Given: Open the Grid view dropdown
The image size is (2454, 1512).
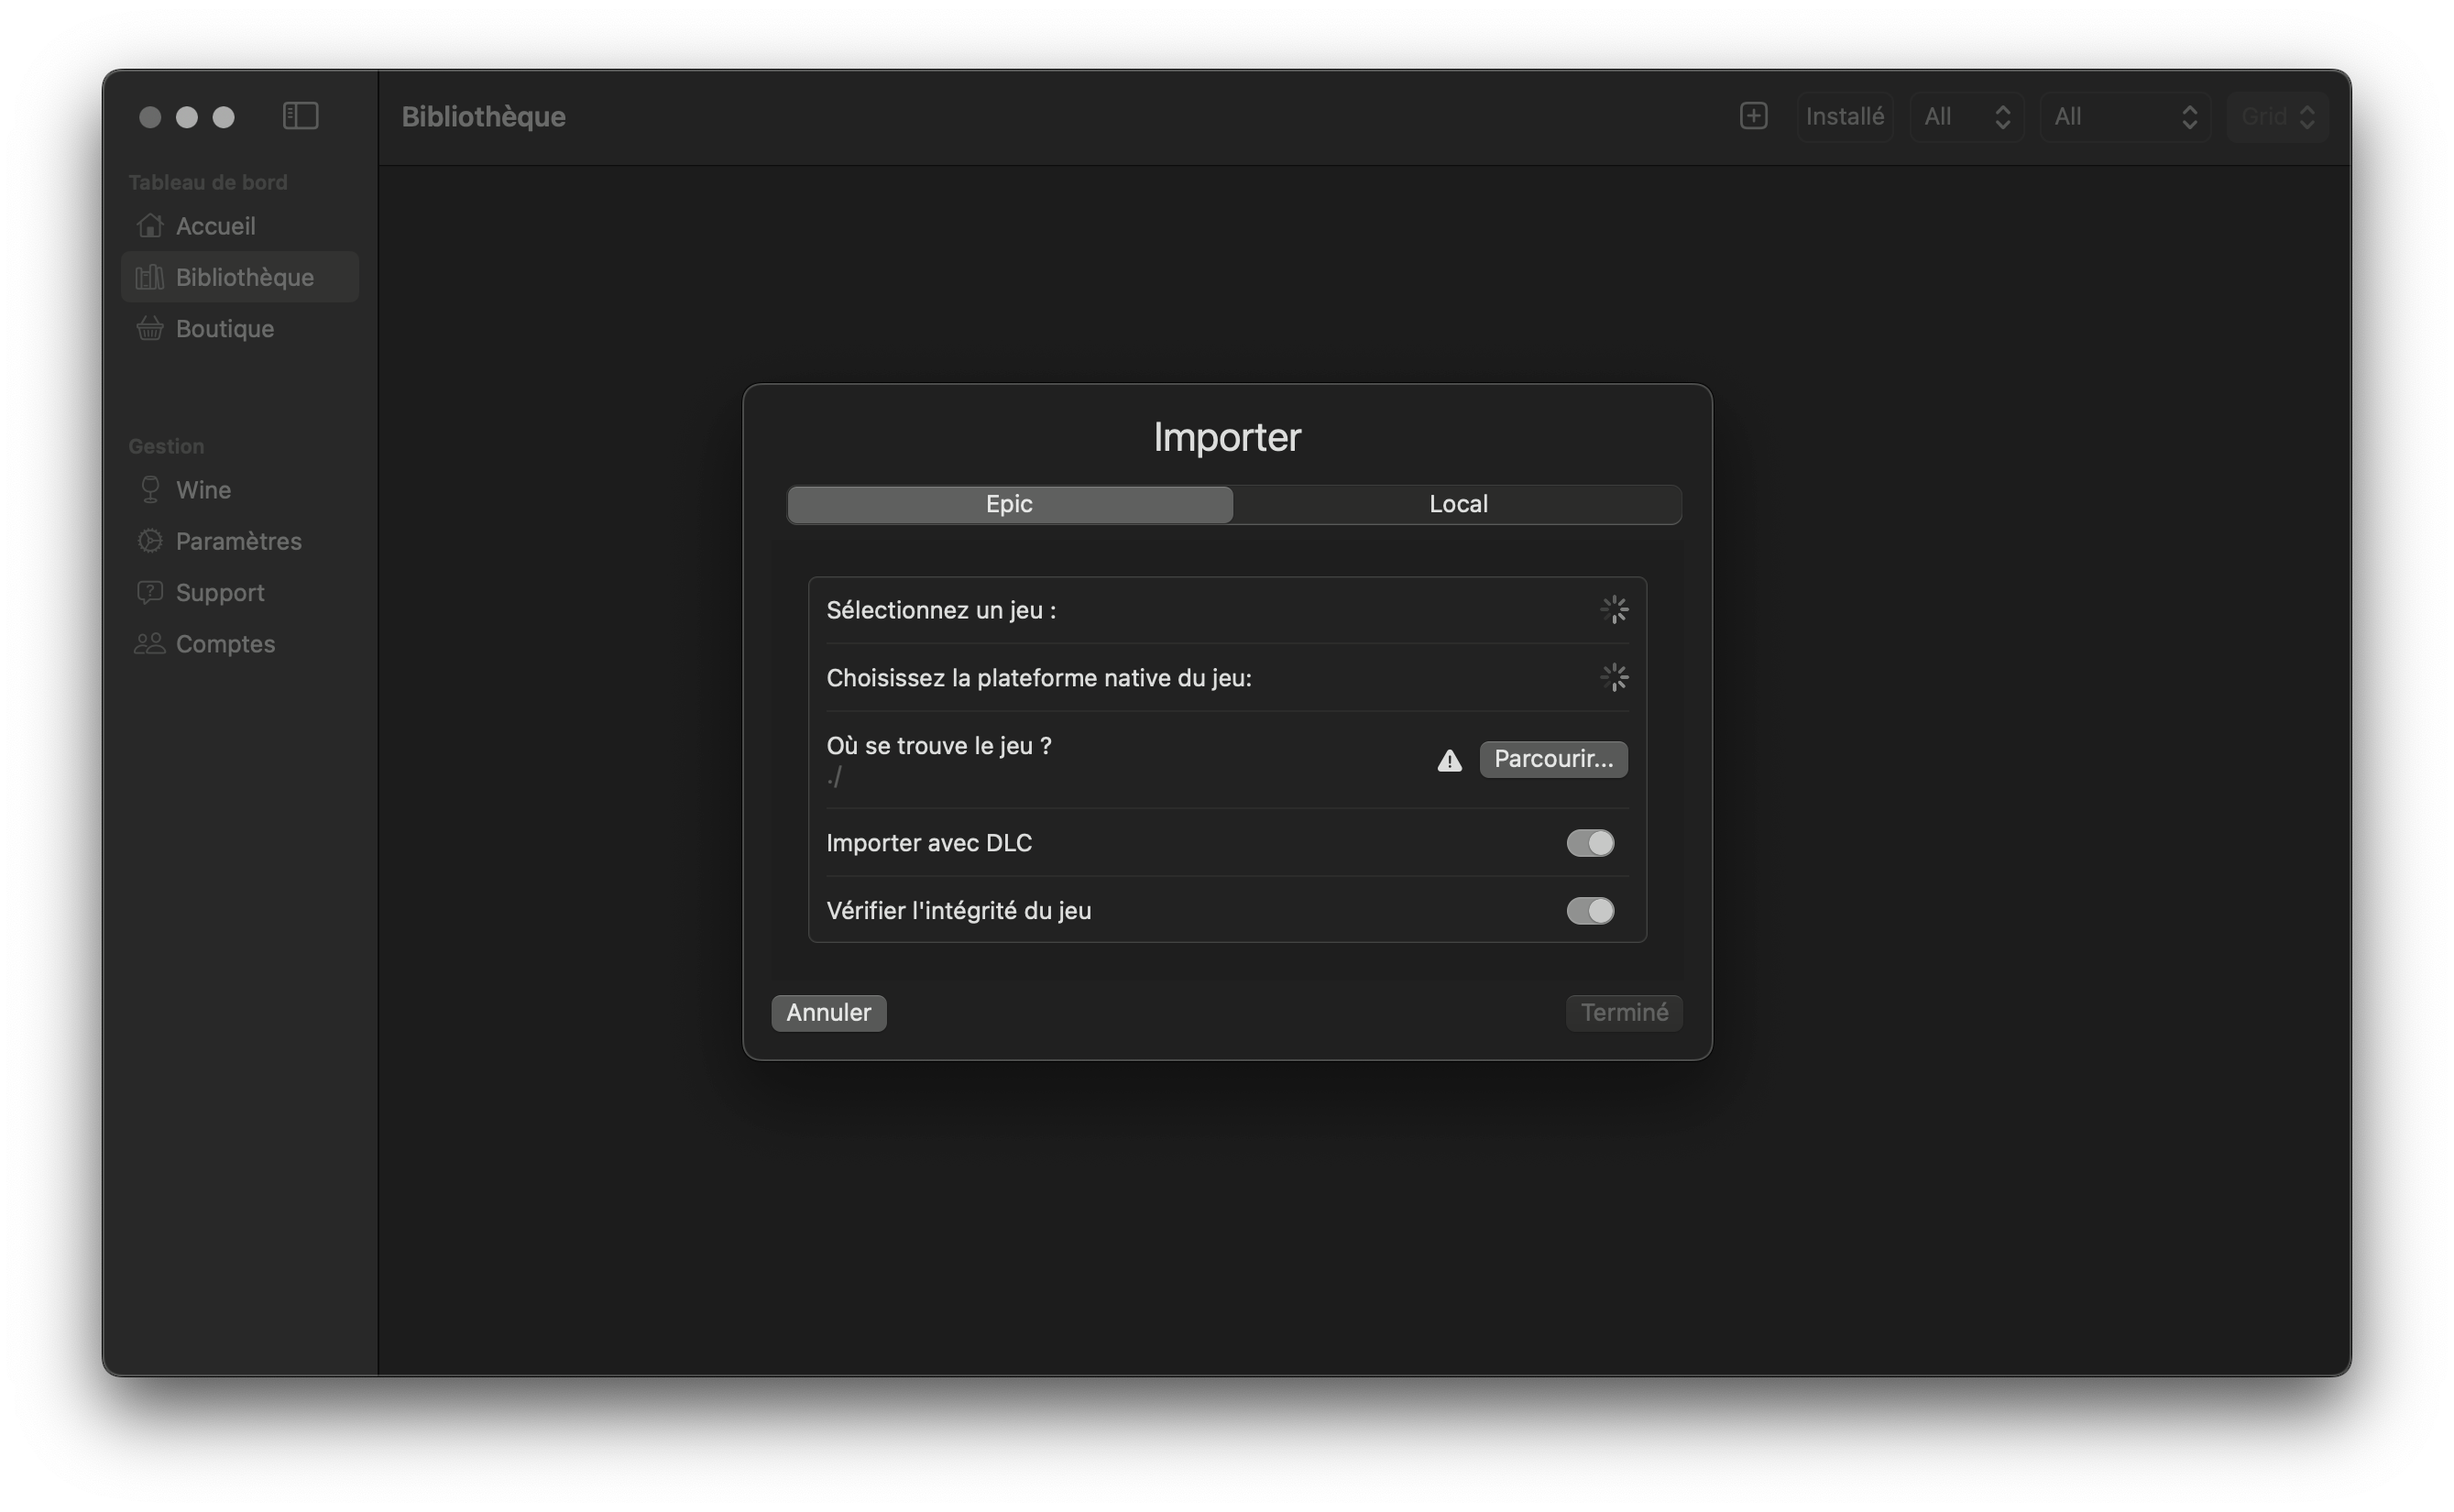Looking at the screenshot, I should pos(2277,117).
